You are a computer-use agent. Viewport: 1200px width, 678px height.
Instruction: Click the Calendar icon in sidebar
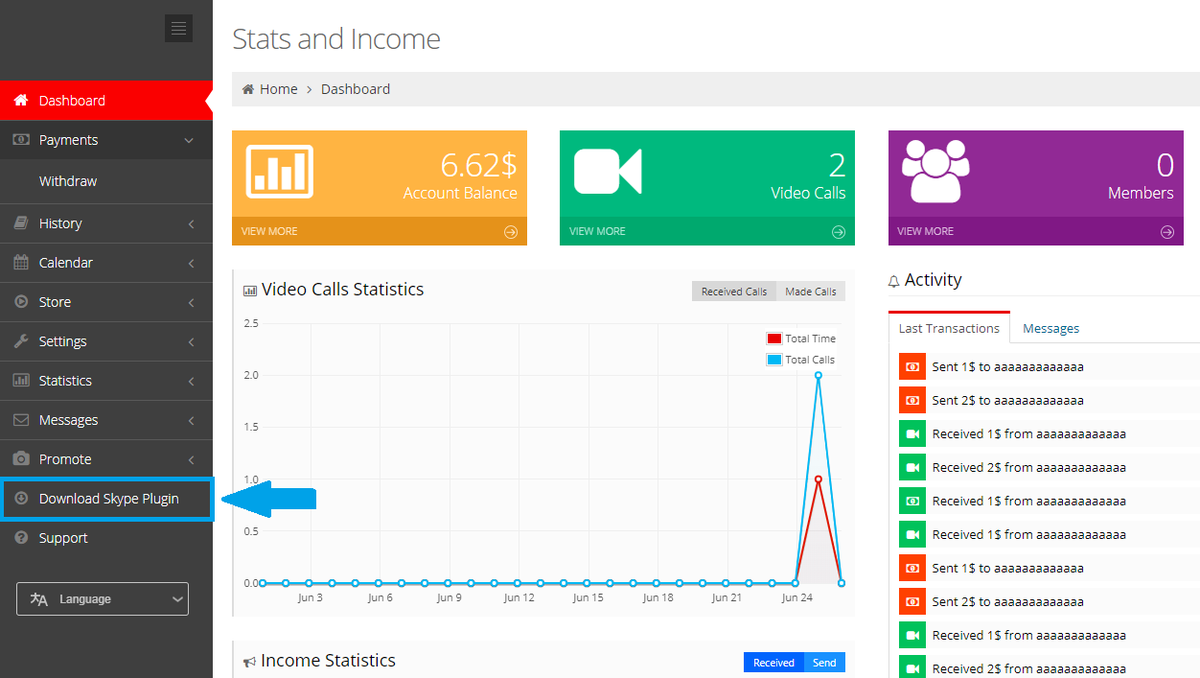[x=21, y=262]
